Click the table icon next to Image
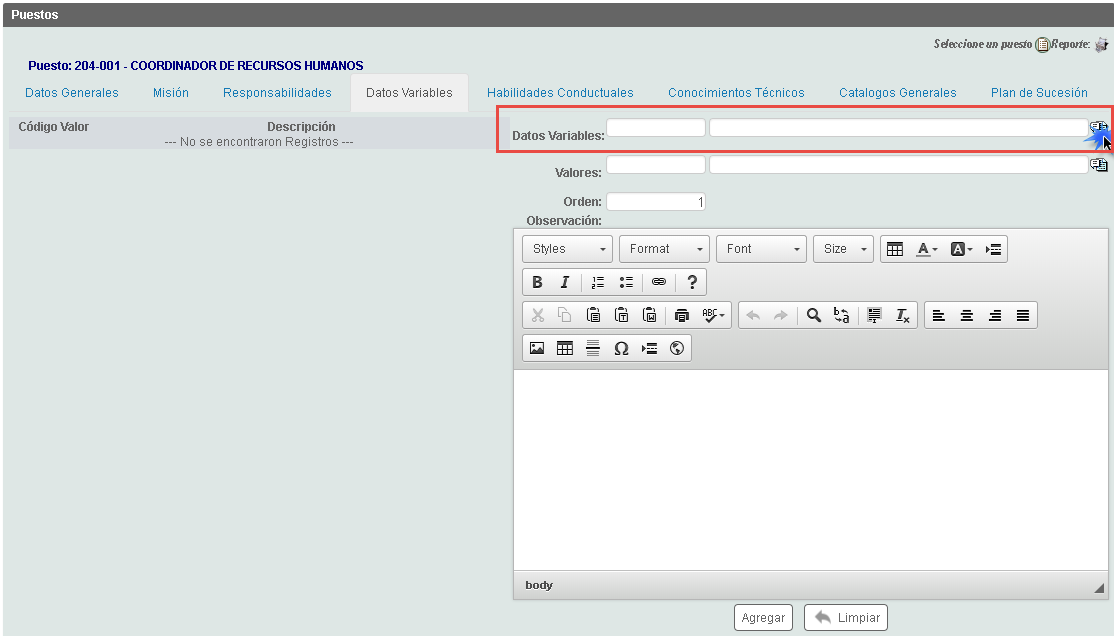The image size is (1114, 636). pos(565,349)
